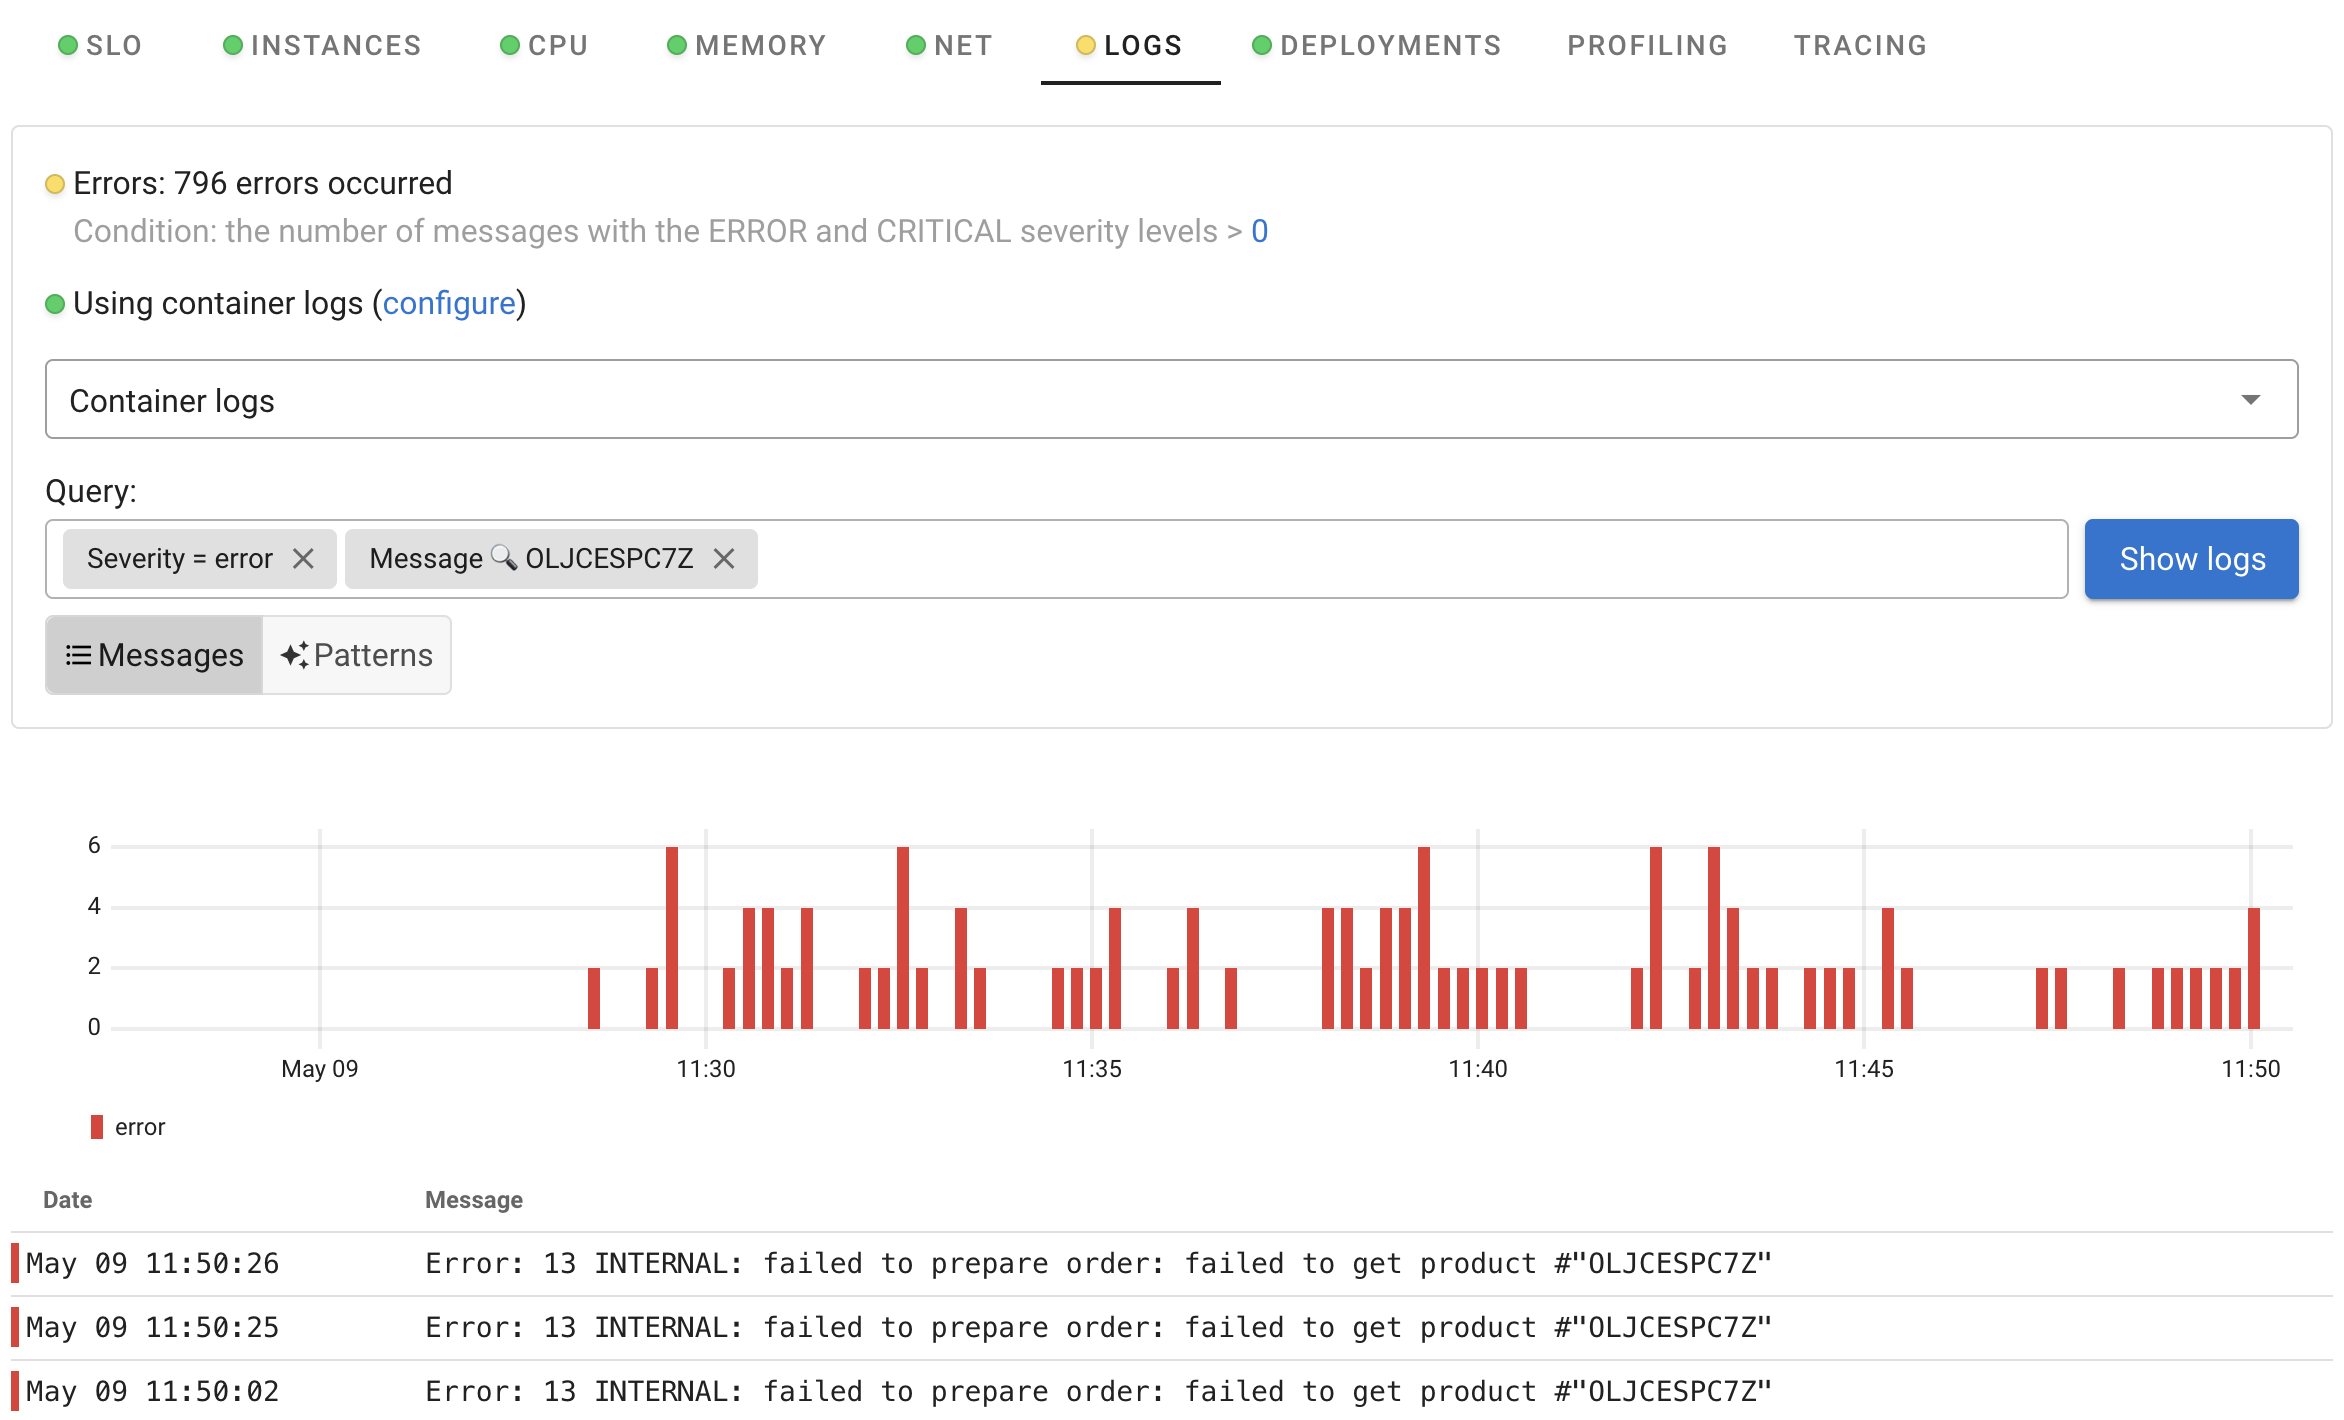Viewport: 2344px width, 1420px height.
Task: Click the dropdown arrow of Container logs
Action: [2250, 400]
